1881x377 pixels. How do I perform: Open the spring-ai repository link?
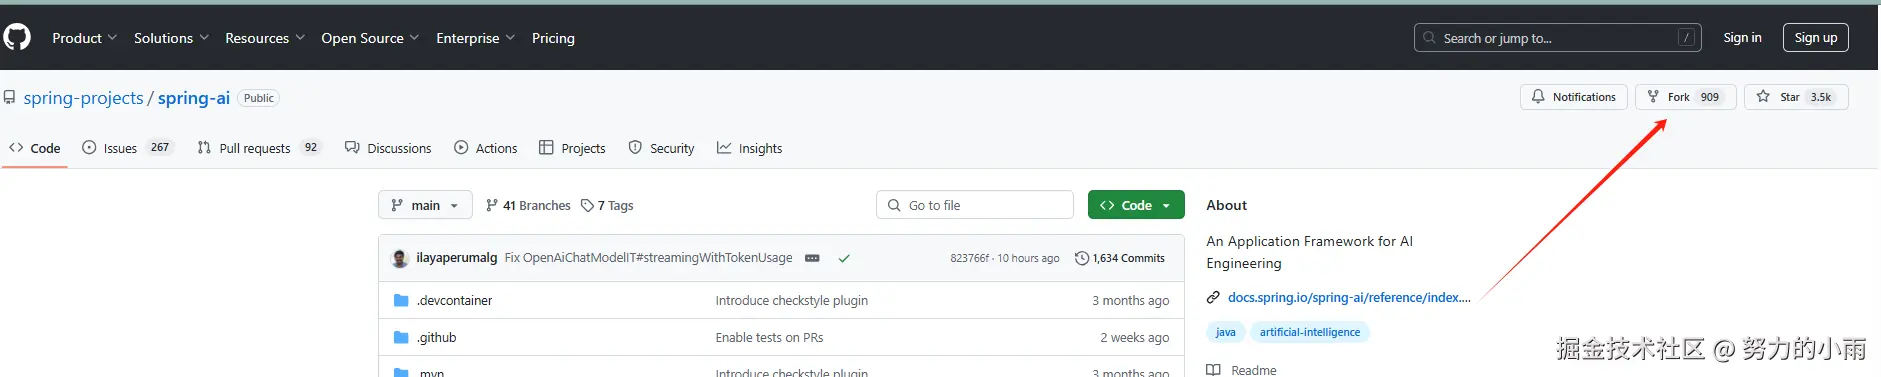[194, 98]
